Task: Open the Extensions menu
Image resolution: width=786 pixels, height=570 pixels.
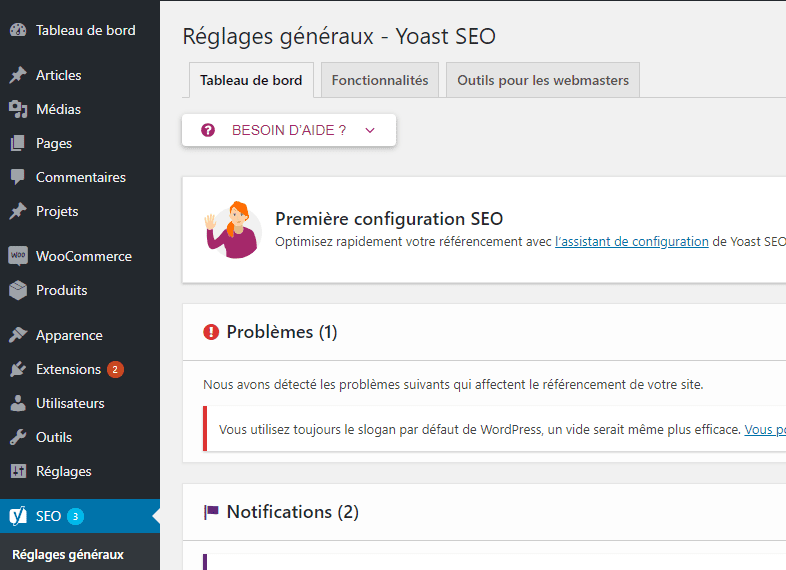Action: tap(80, 369)
